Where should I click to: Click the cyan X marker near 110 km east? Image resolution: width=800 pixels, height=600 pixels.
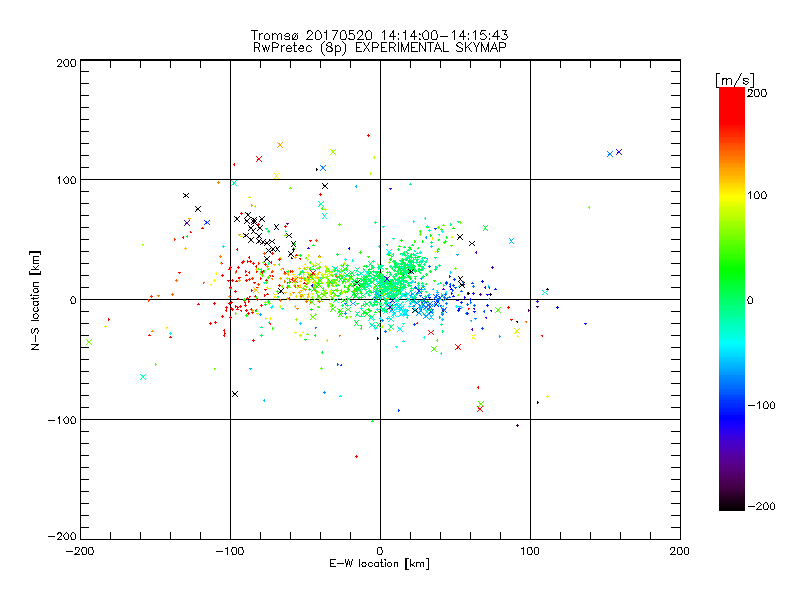[545, 292]
